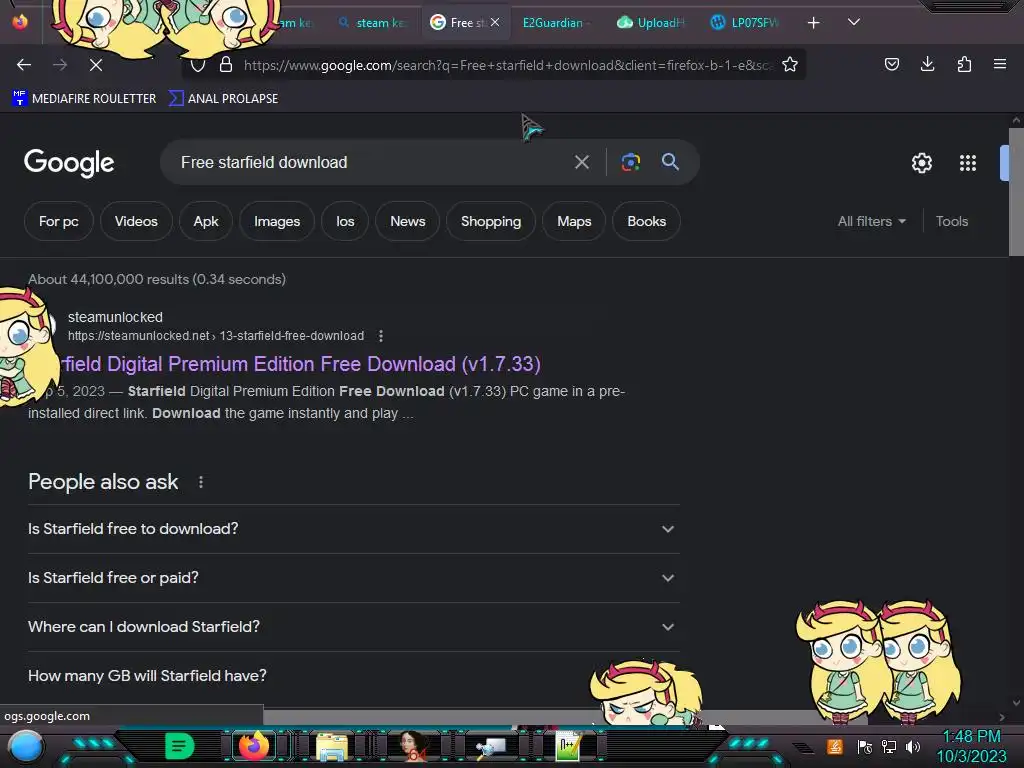Open the second bookmark on the bookmarks toolbar
1024x768 pixels.
point(224,99)
